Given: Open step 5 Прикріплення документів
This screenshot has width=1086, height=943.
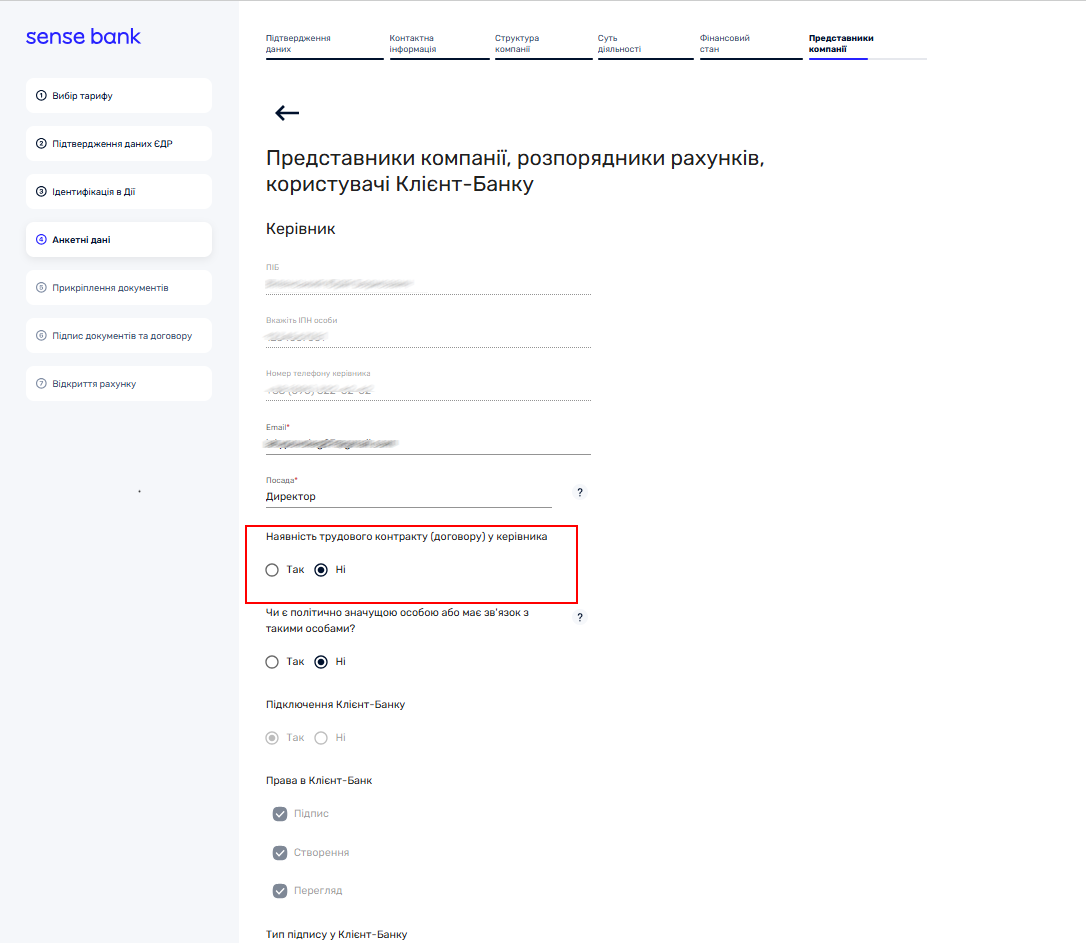Looking at the screenshot, I should 118,287.
